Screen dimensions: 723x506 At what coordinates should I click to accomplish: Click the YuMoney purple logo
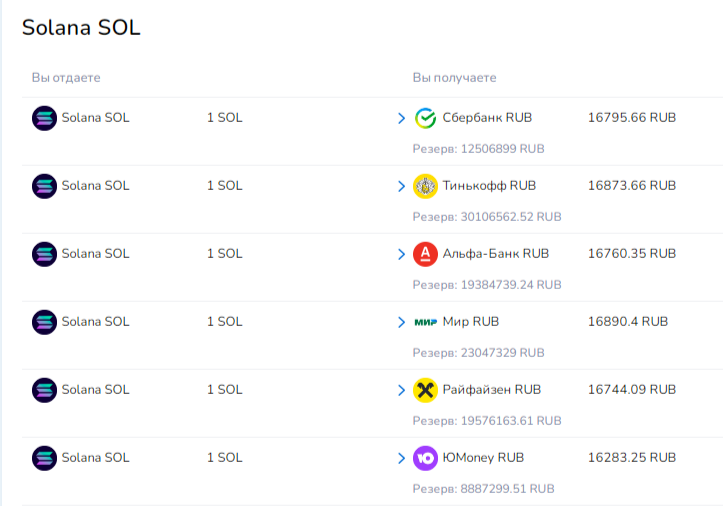click(x=425, y=458)
